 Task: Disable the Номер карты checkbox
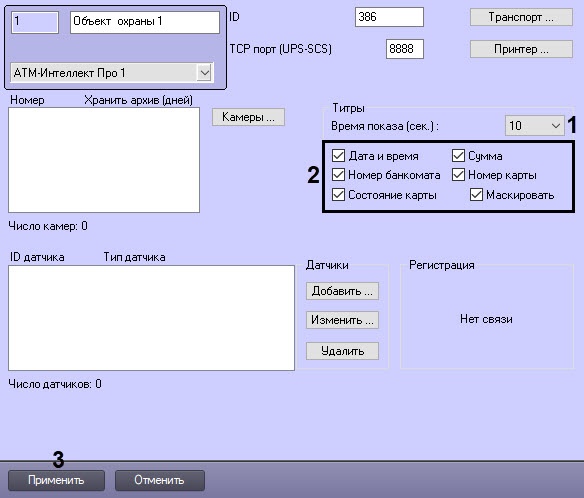coord(458,175)
